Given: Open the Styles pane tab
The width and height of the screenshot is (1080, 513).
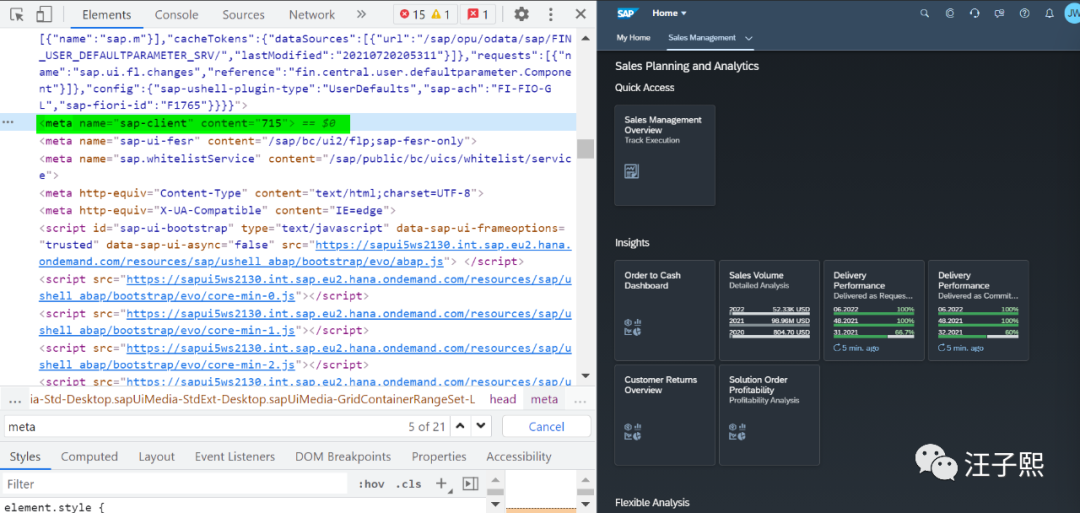Looking at the screenshot, I should (x=25, y=457).
